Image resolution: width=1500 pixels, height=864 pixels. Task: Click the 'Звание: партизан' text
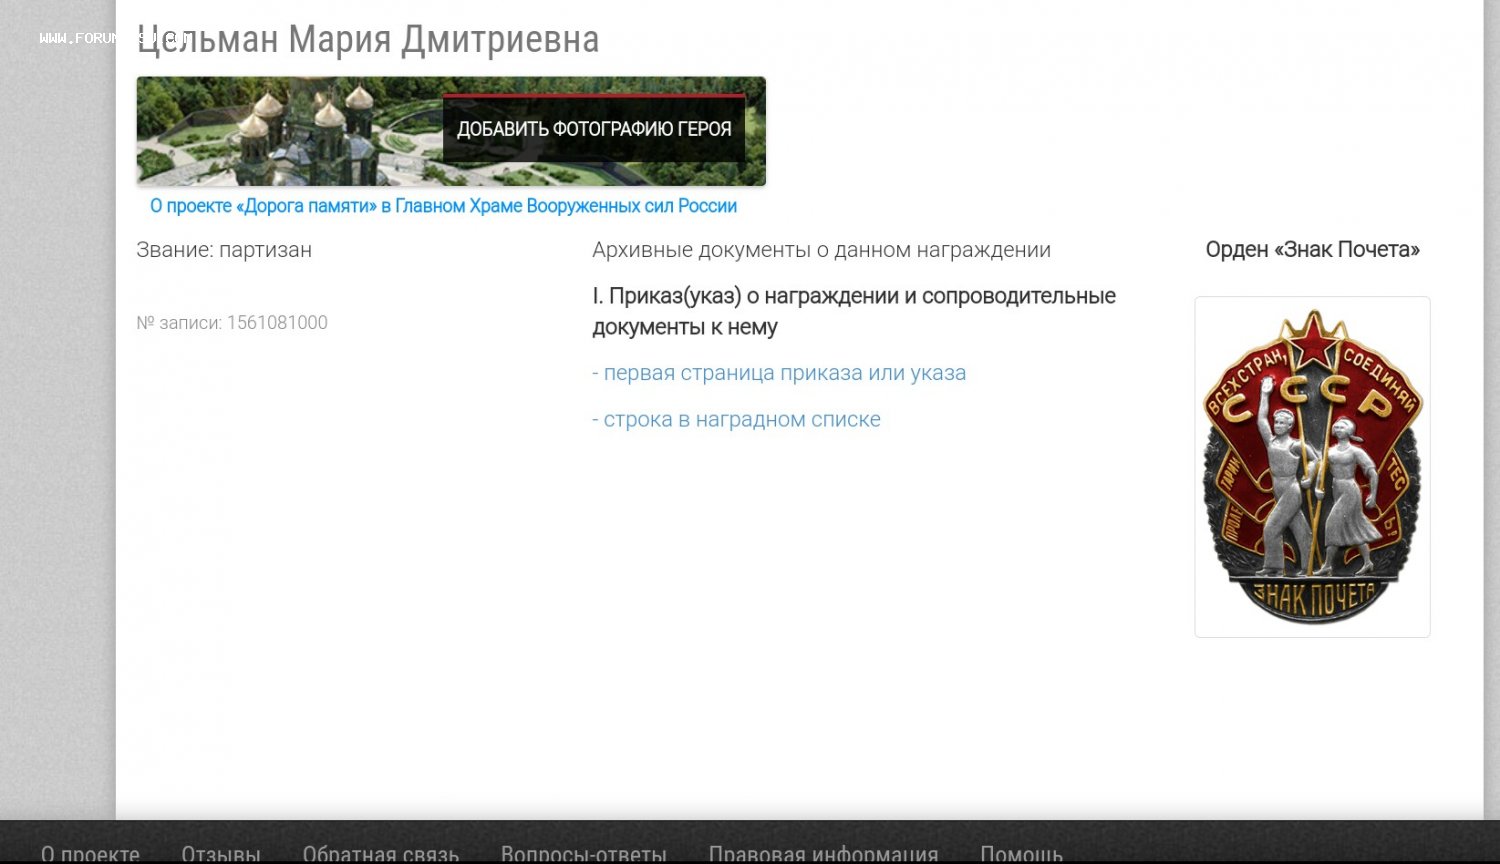pos(224,250)
